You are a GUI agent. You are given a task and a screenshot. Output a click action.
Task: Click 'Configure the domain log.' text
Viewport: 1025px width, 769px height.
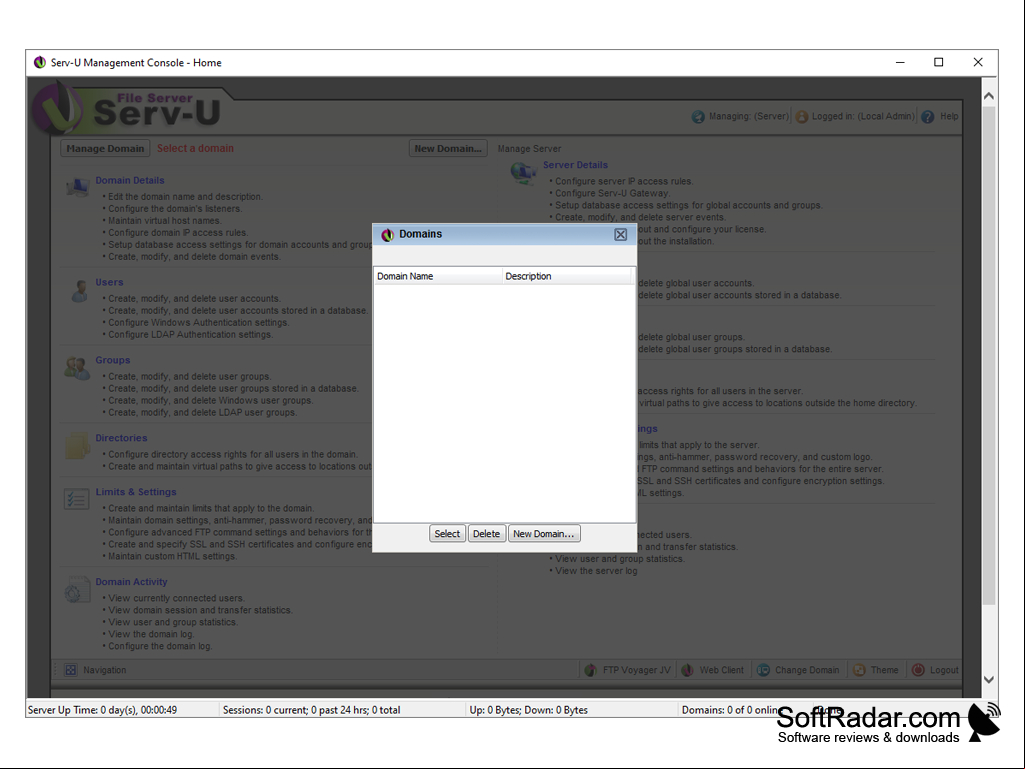click(x=160, y=646)
